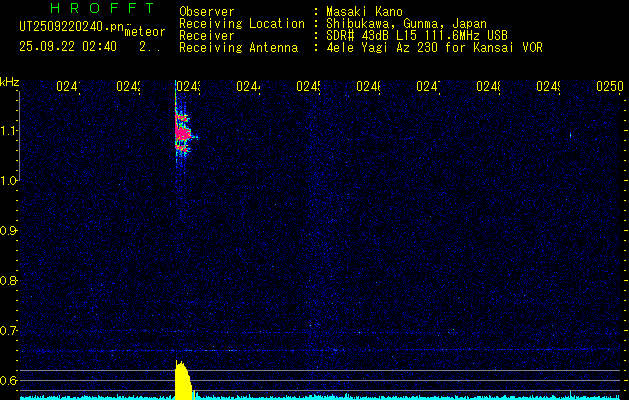Image resolution: width=629 pixels, height=400 pixels.
Task: Click Shibukawa, Gunma, Japan text
Action: 406,24
